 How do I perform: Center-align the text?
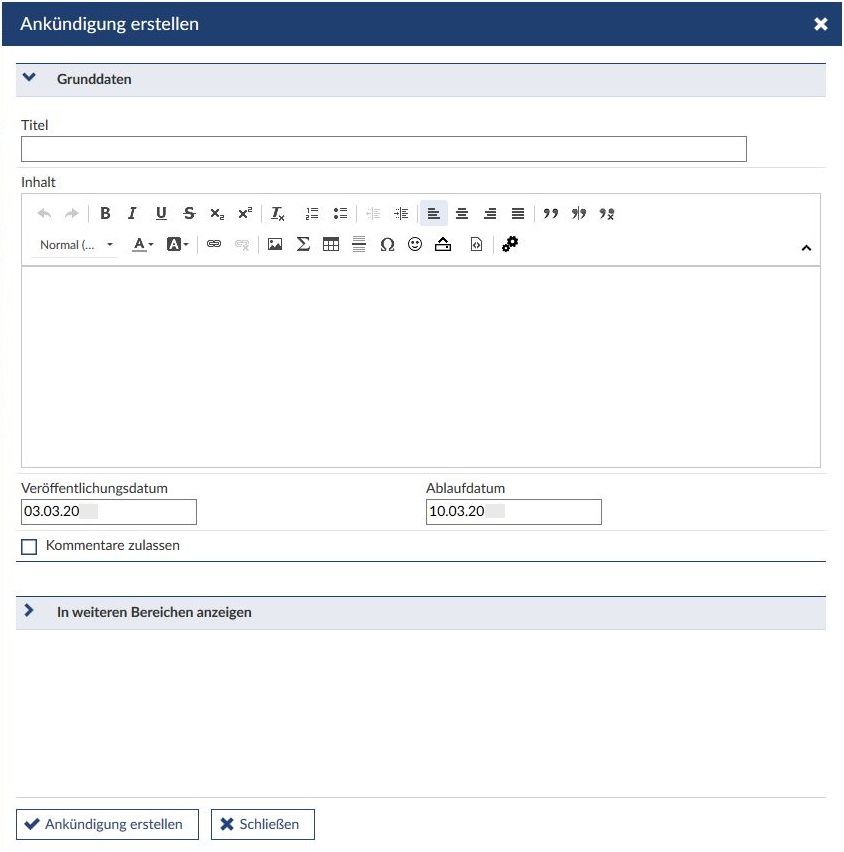pyautogui.click(x=462, y=213)
